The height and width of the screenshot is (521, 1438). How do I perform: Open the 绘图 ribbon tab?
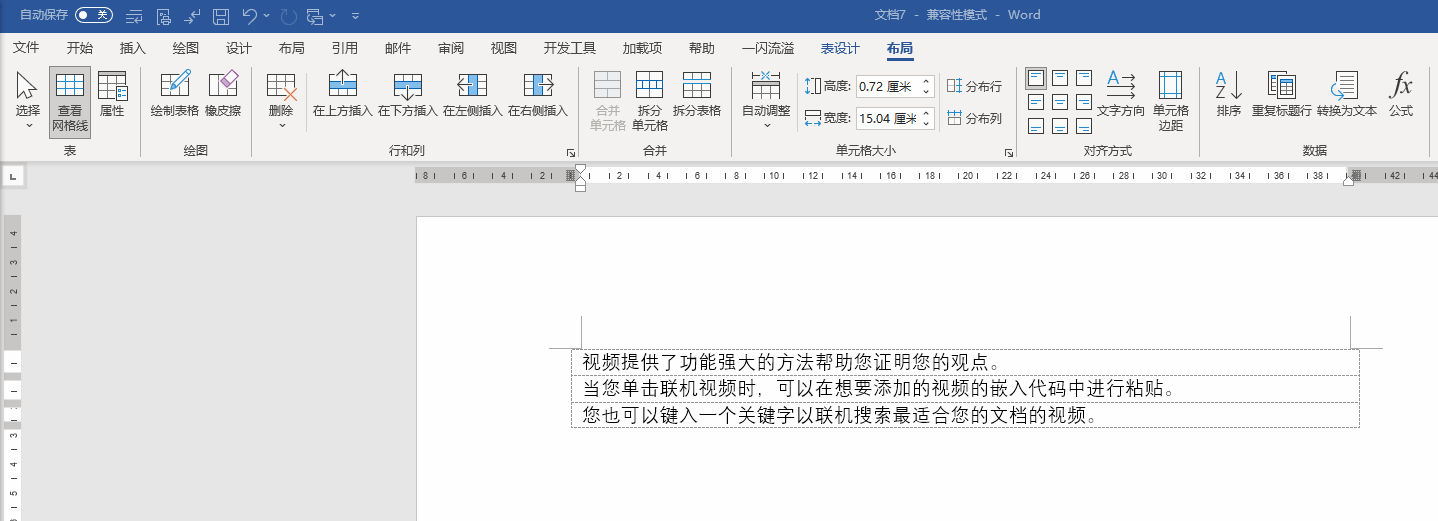(x=186, y=48)
